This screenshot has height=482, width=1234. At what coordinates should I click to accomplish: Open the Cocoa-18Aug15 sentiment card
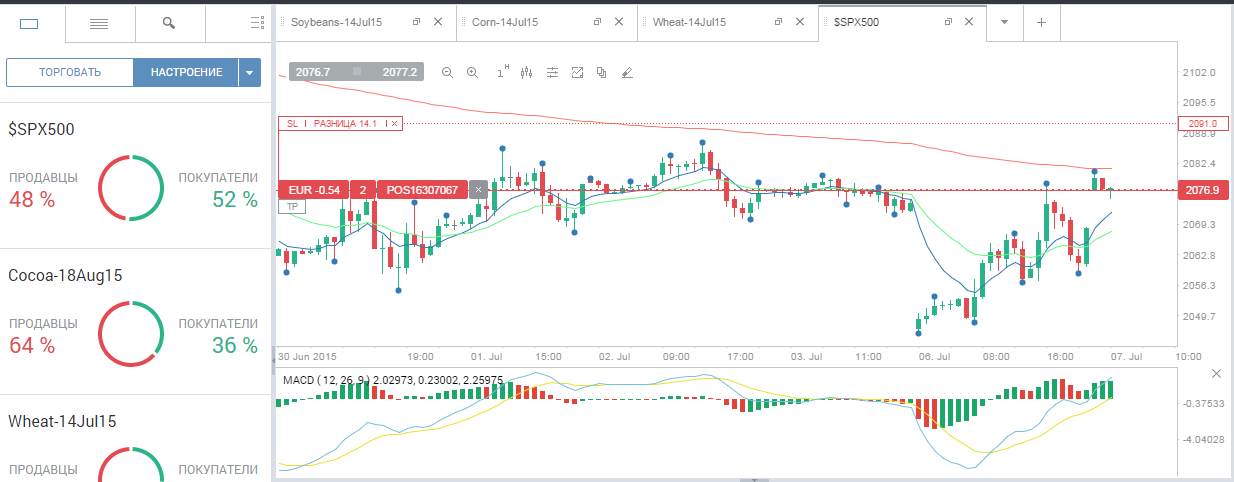point(135,321)
